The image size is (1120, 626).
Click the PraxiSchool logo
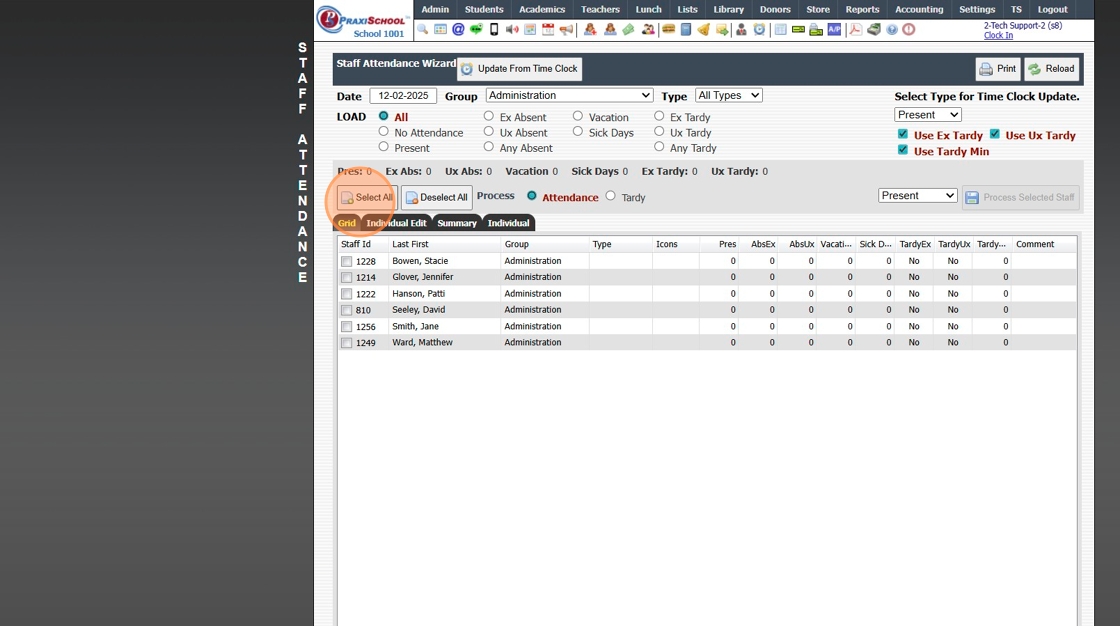point(363,22)
